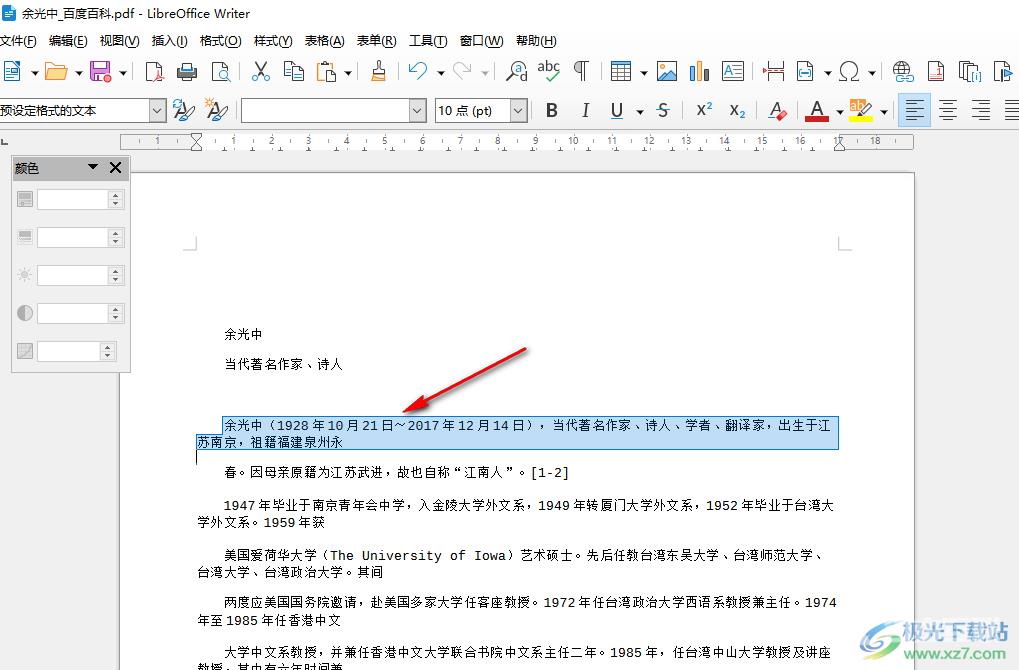Click the New document icon

coord(12,71)
